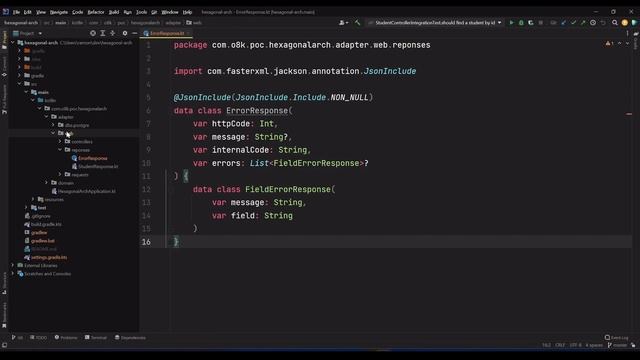Viewport: 640px width, 360px height.
Task: Collapse the src folder arrow
Action: pos(20,84)
